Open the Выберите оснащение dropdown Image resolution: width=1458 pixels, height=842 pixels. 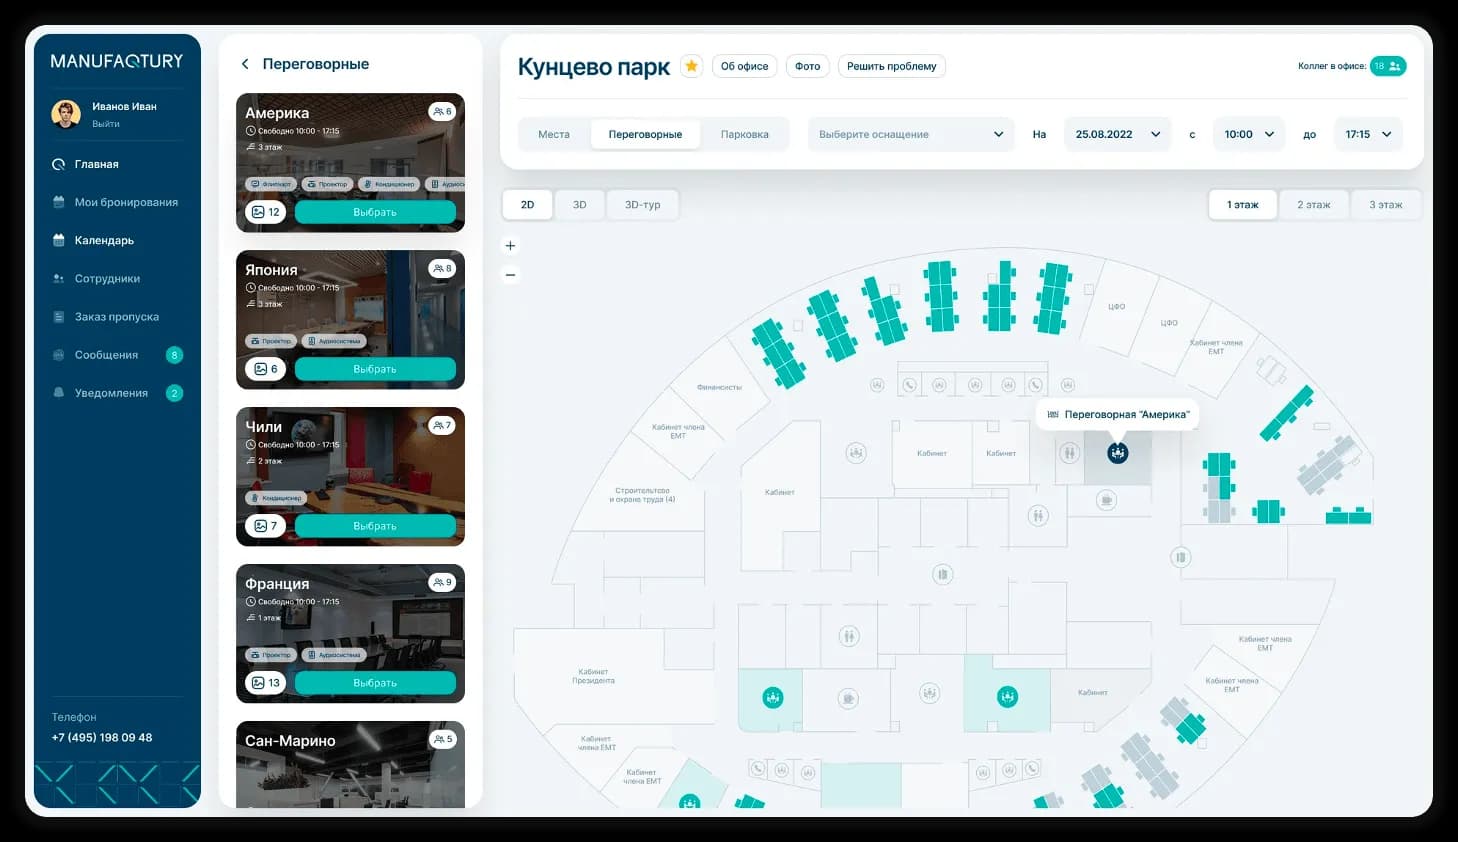(x=911, y=134)
